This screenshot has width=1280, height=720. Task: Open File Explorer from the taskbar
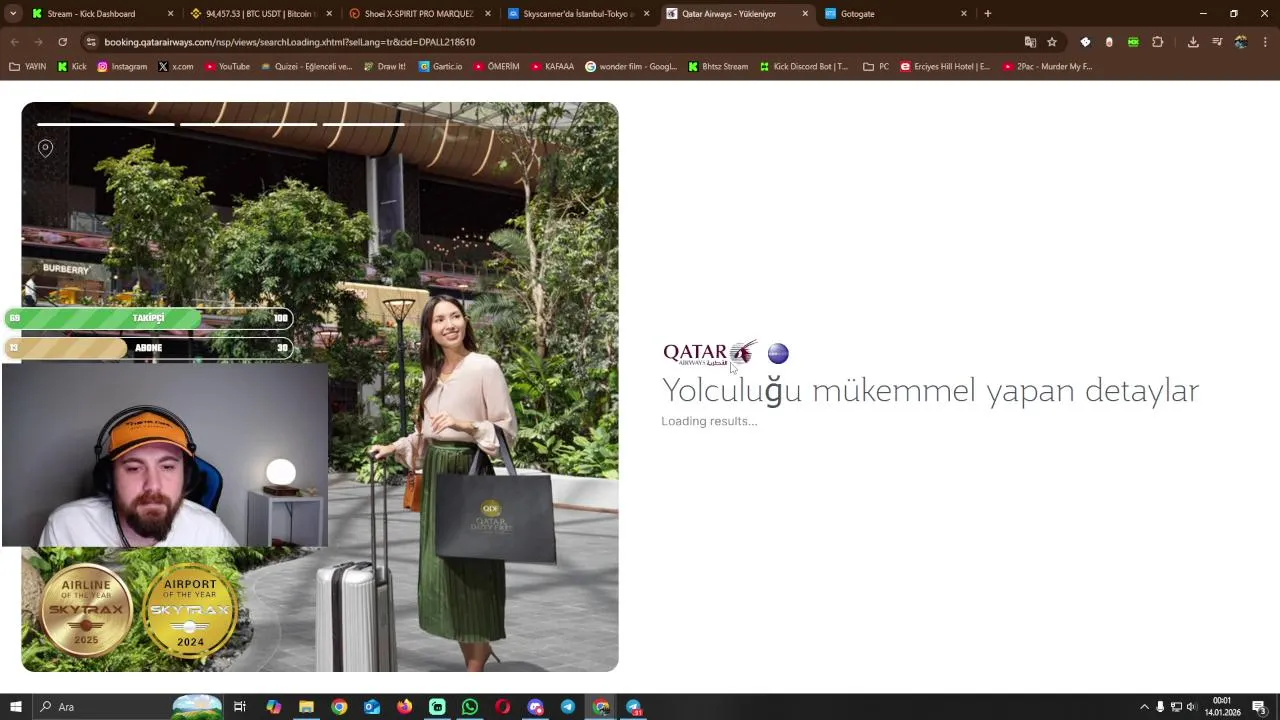(306, 707)
